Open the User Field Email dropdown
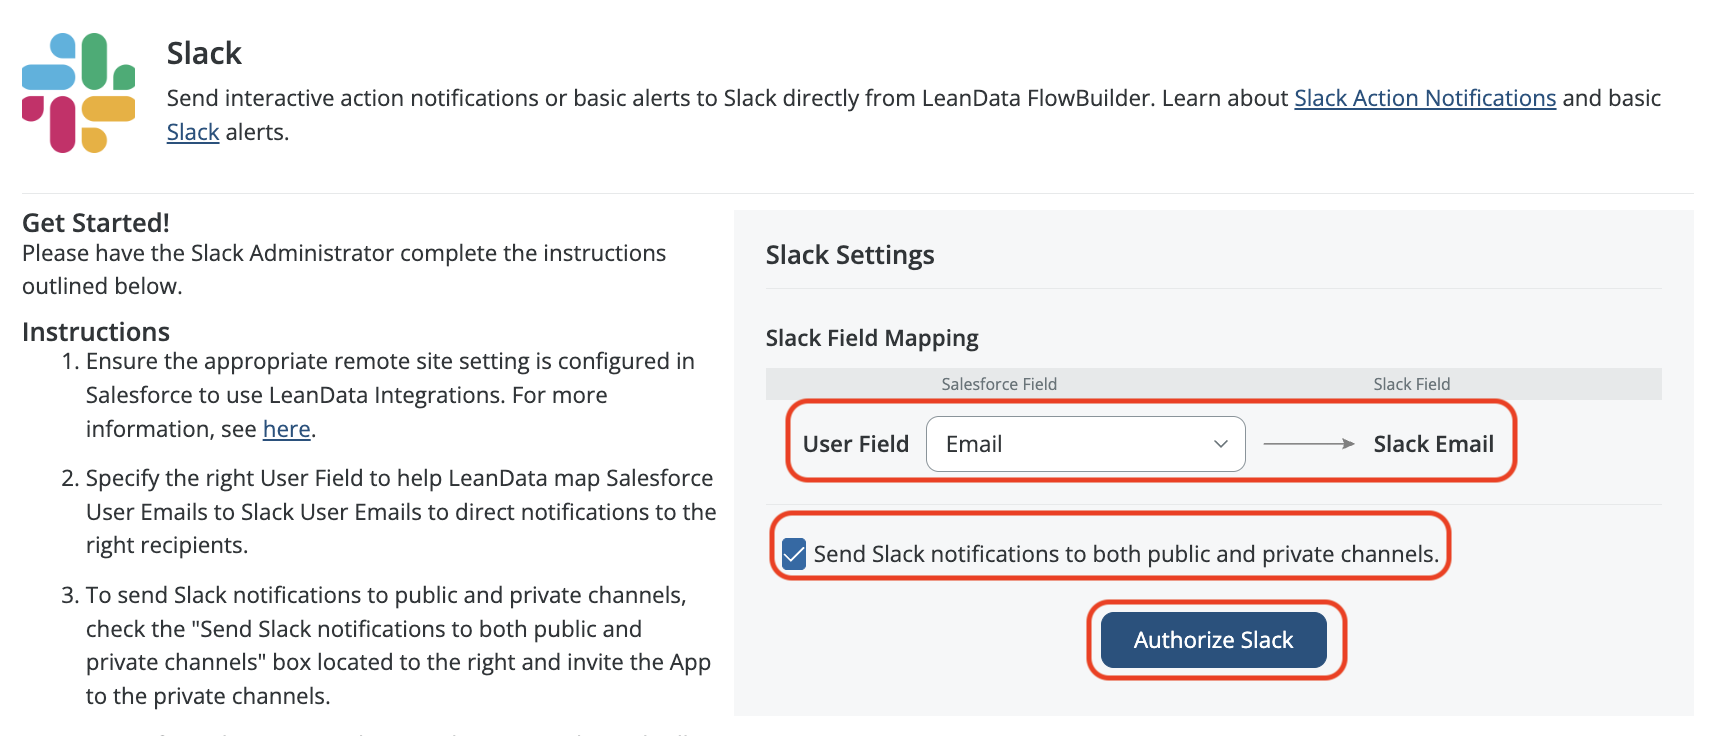Viewport: 1732px width, 736px height. 1086,444
